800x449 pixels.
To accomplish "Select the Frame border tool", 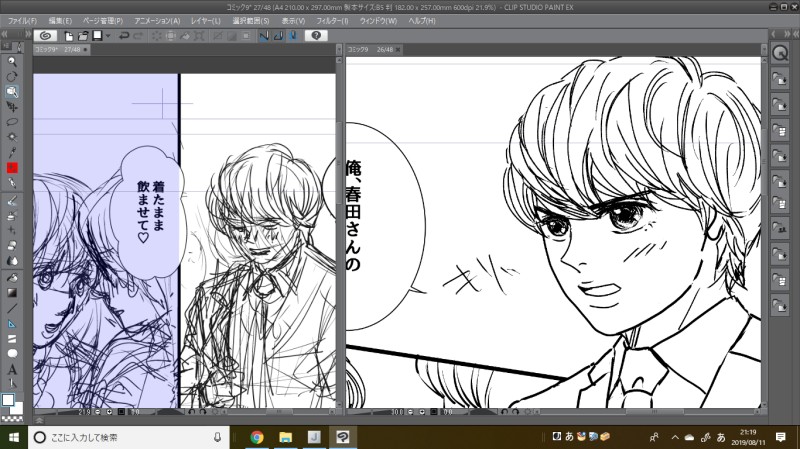I will [12, 339].
